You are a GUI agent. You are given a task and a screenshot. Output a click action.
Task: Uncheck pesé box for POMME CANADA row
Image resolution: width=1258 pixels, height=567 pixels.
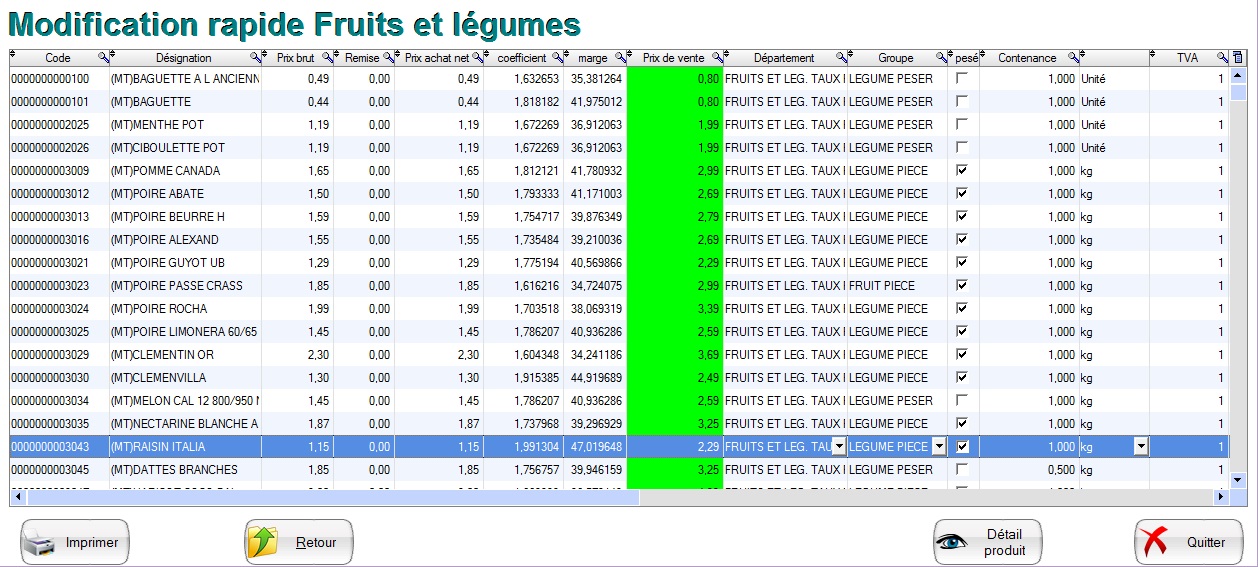coord(962,170)
